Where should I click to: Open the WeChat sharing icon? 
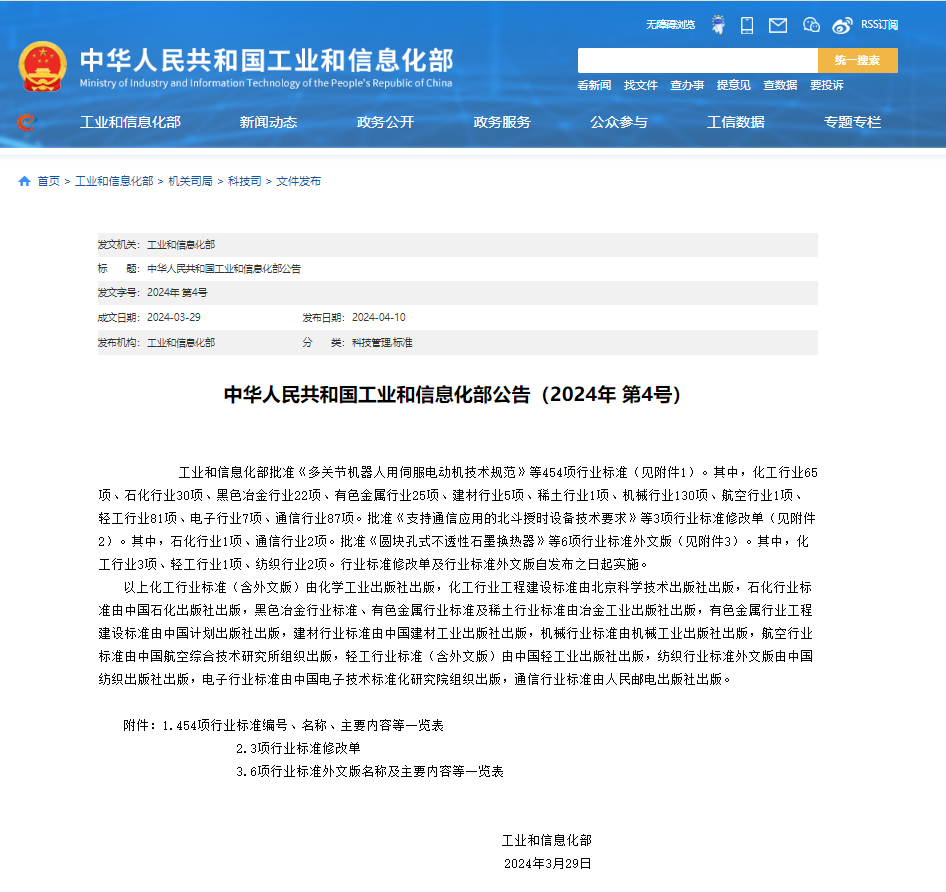[x=811, y=25]
